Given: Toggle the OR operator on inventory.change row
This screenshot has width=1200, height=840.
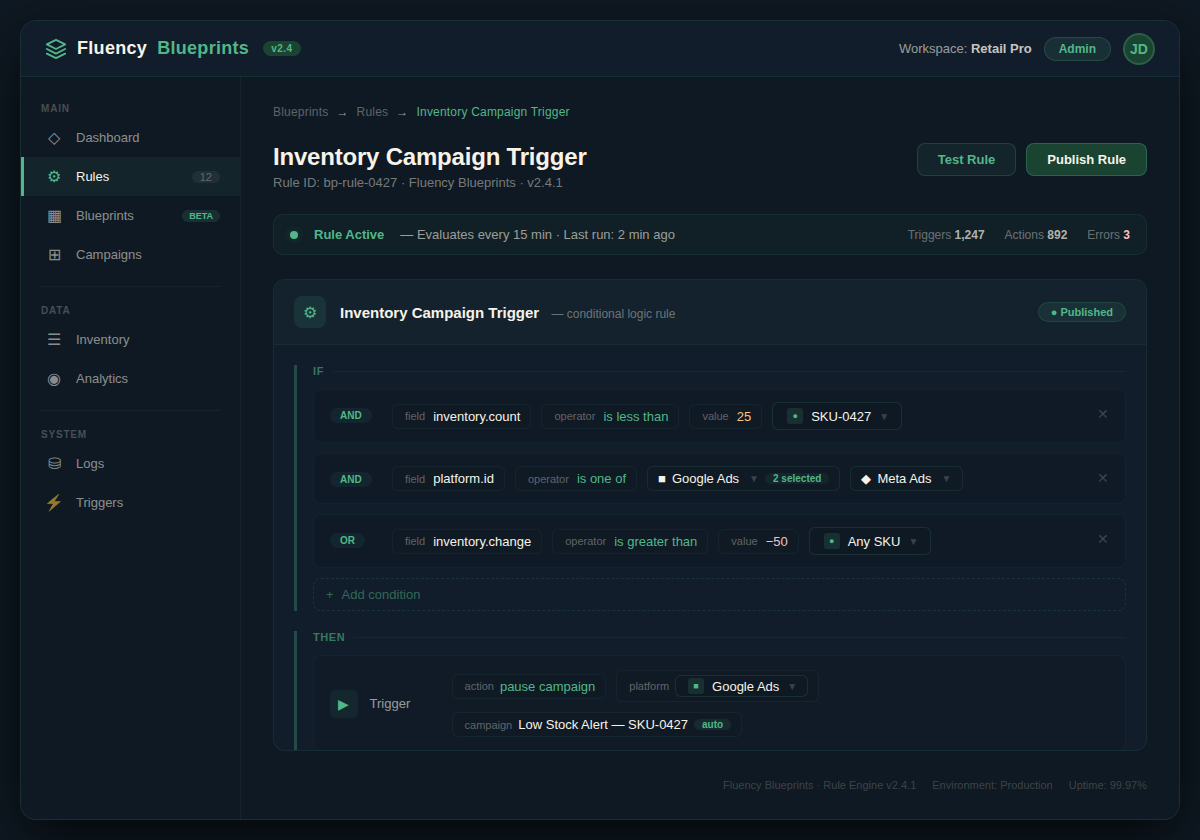Looking at the screenshot, I should point(347,540).
